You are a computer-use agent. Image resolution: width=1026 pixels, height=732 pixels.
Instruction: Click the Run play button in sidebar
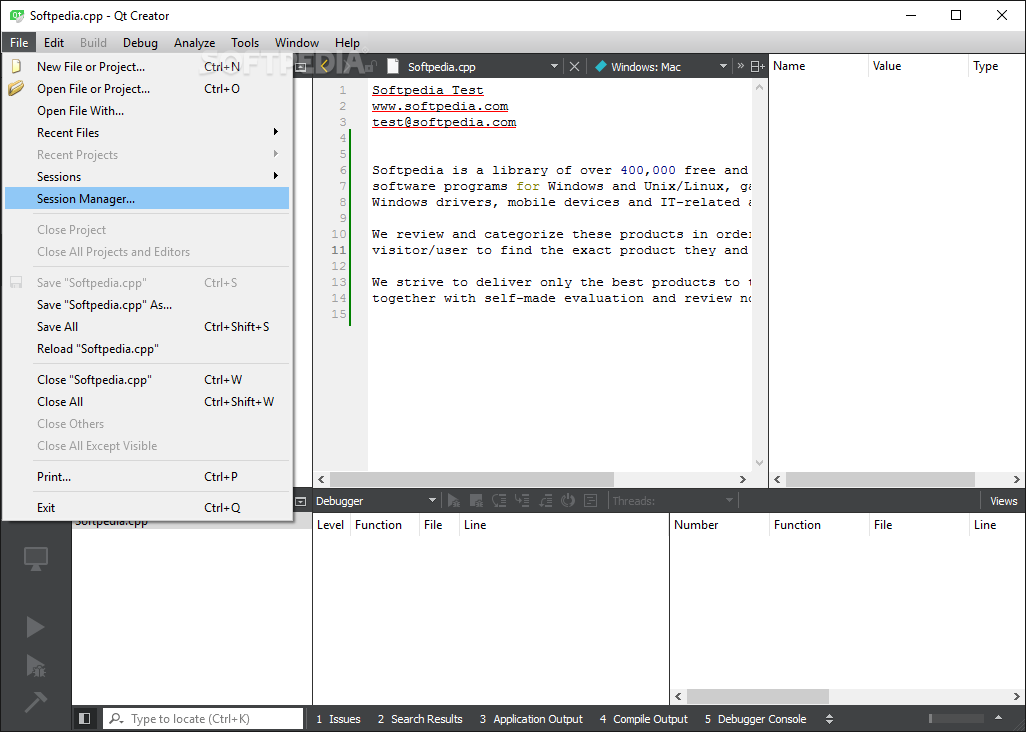(x=35, y=626)
